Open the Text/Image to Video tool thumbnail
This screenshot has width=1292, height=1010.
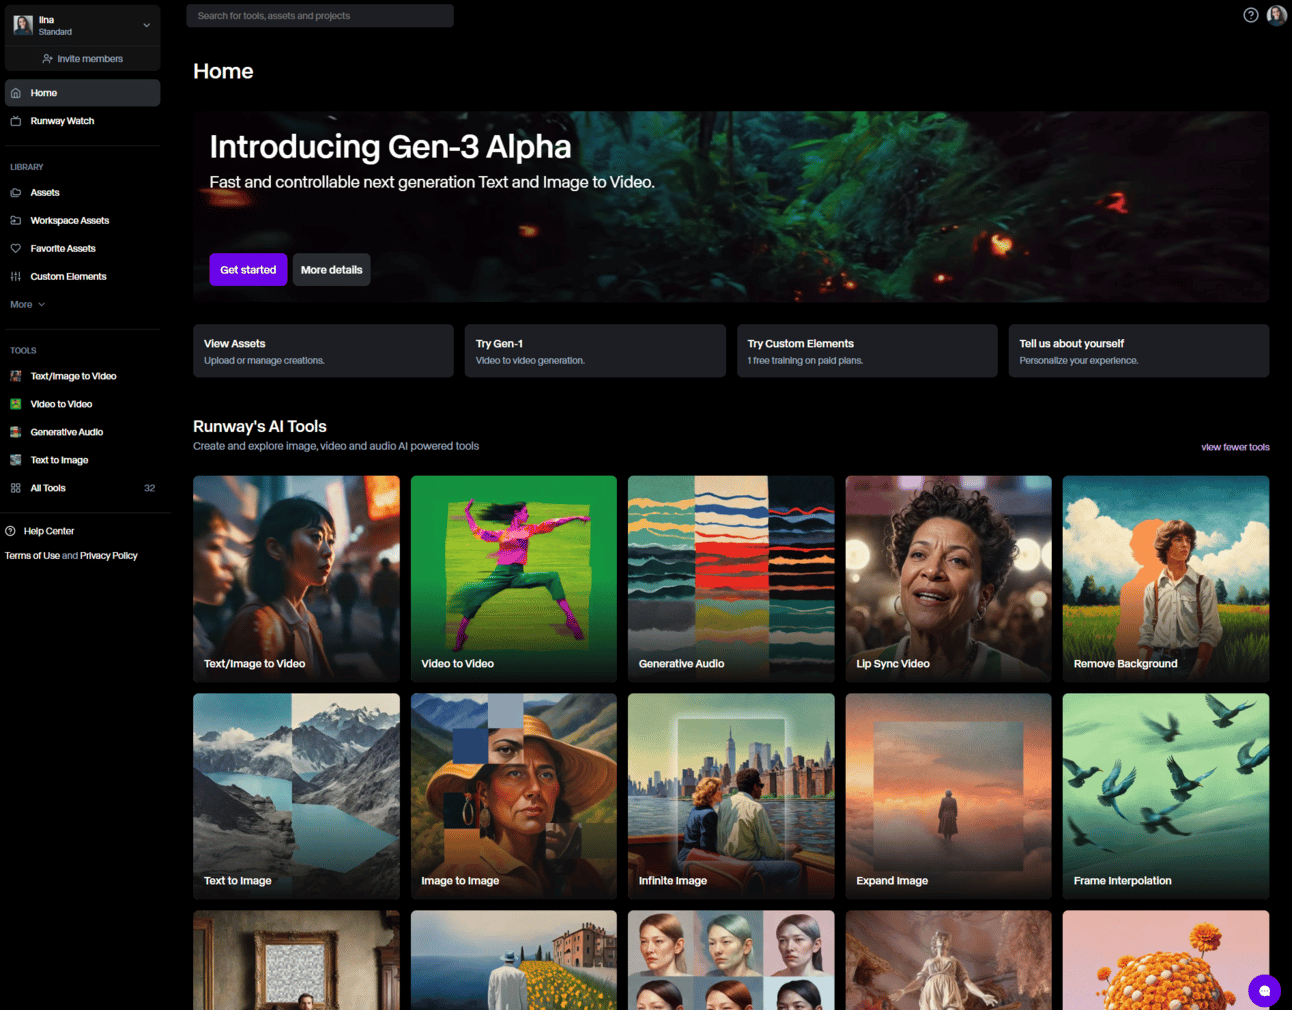click(296, 579)
